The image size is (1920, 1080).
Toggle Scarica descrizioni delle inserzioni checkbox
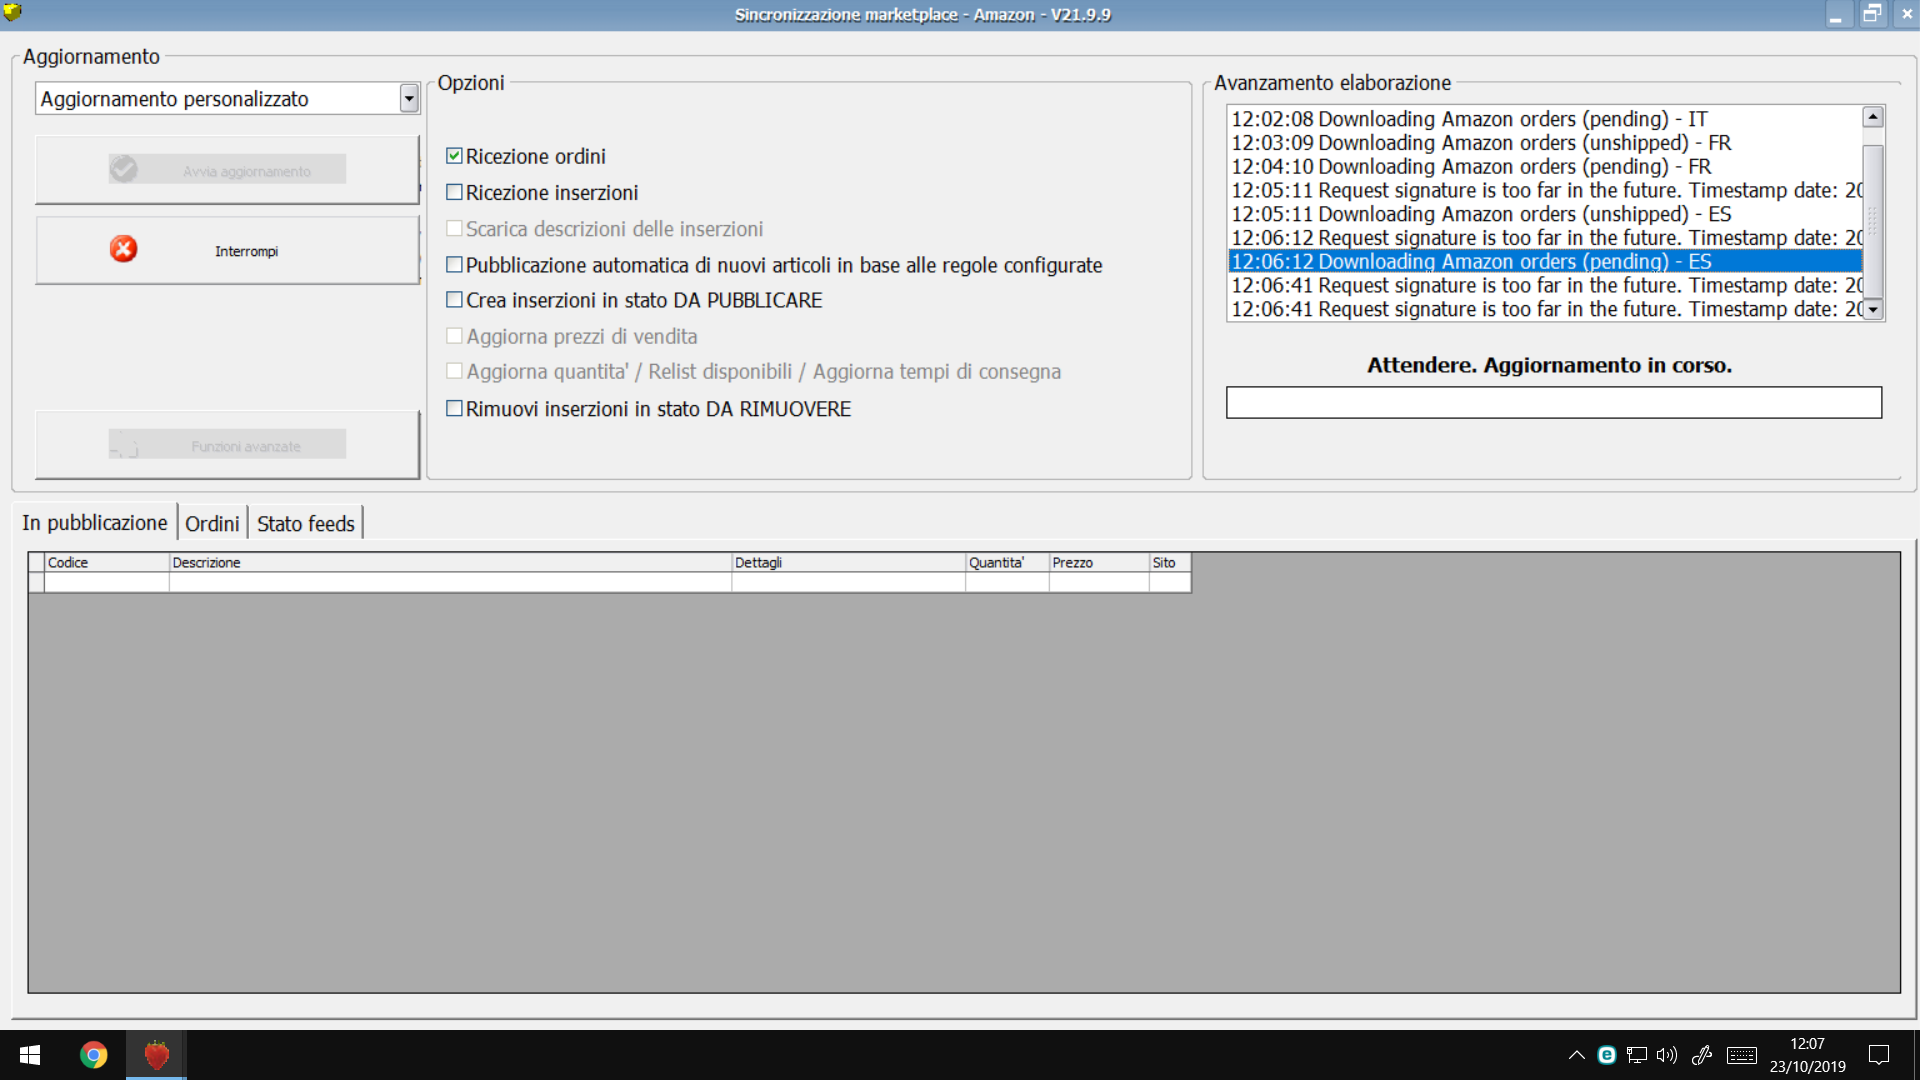[x=454, y=228]
